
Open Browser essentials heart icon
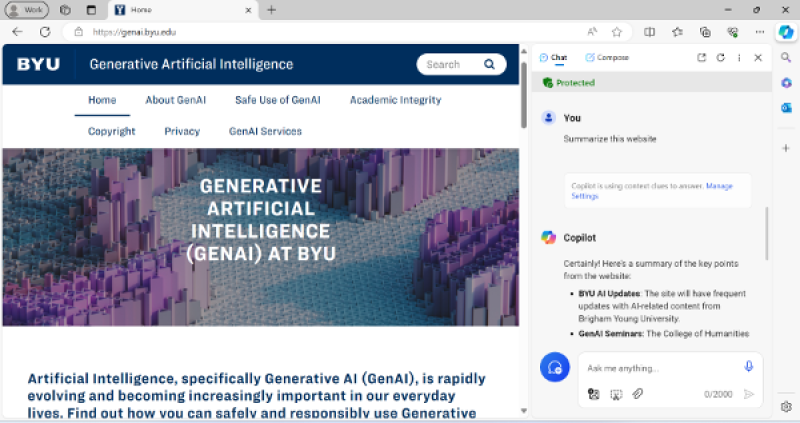point(733,32)
